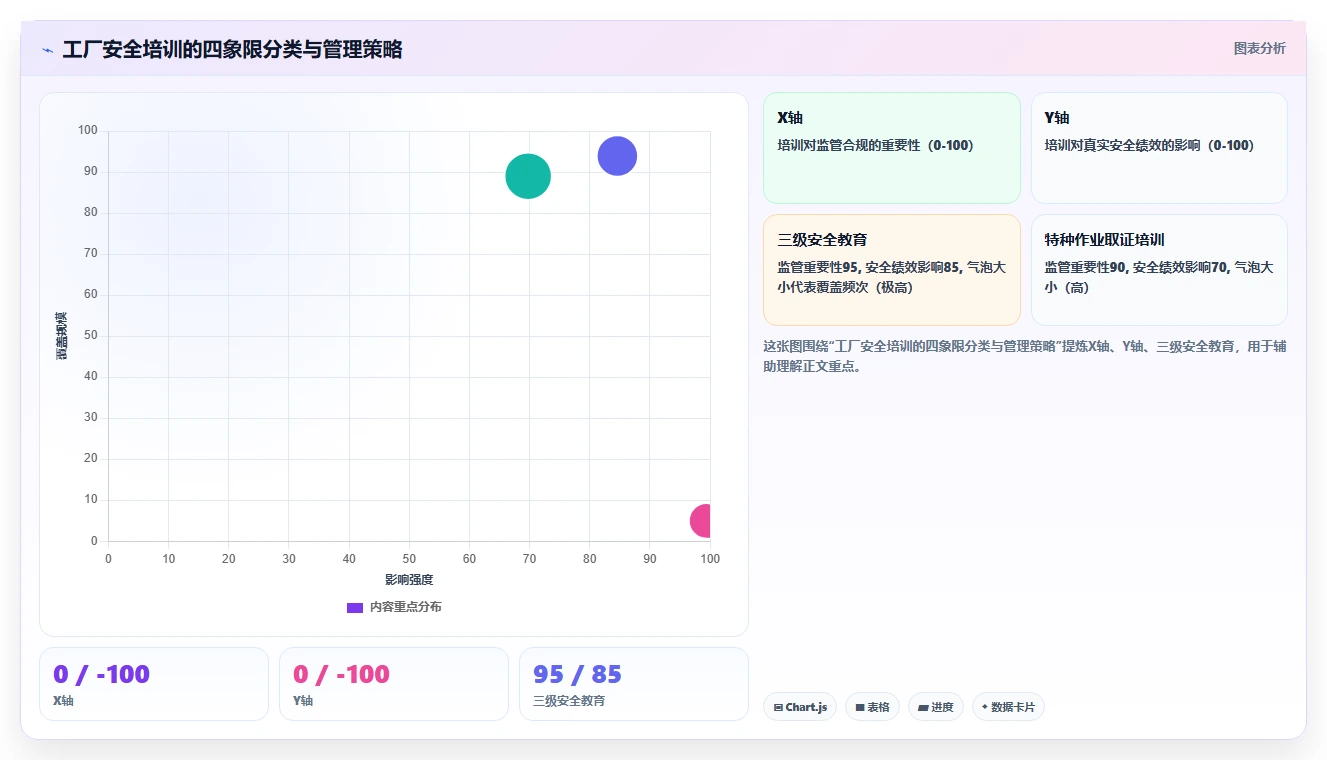This screenshot has width=1327, height=760.
Task: Click the 覆盖规模 vertical axis title
Action: coord(62,336)
